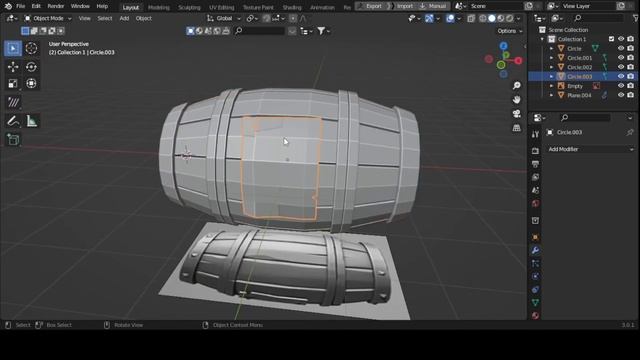Select Plane.004 in the outliner
The height and width of the screenshot is (360, 640).
click(579, 95)
